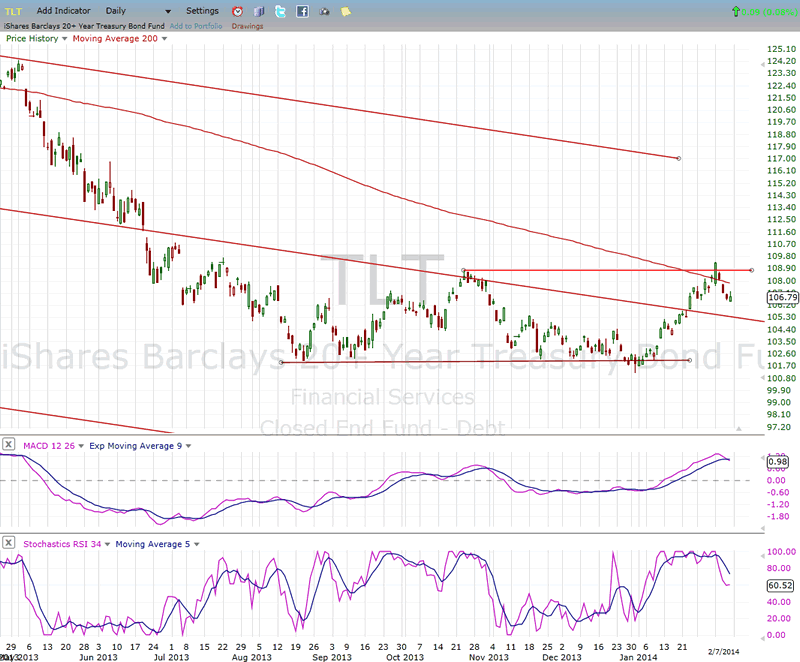This screenshot has height=662, width=800.
Task: Click the TLT ticker symbol field
Action: pyautogui.click(x=14, y=11)
